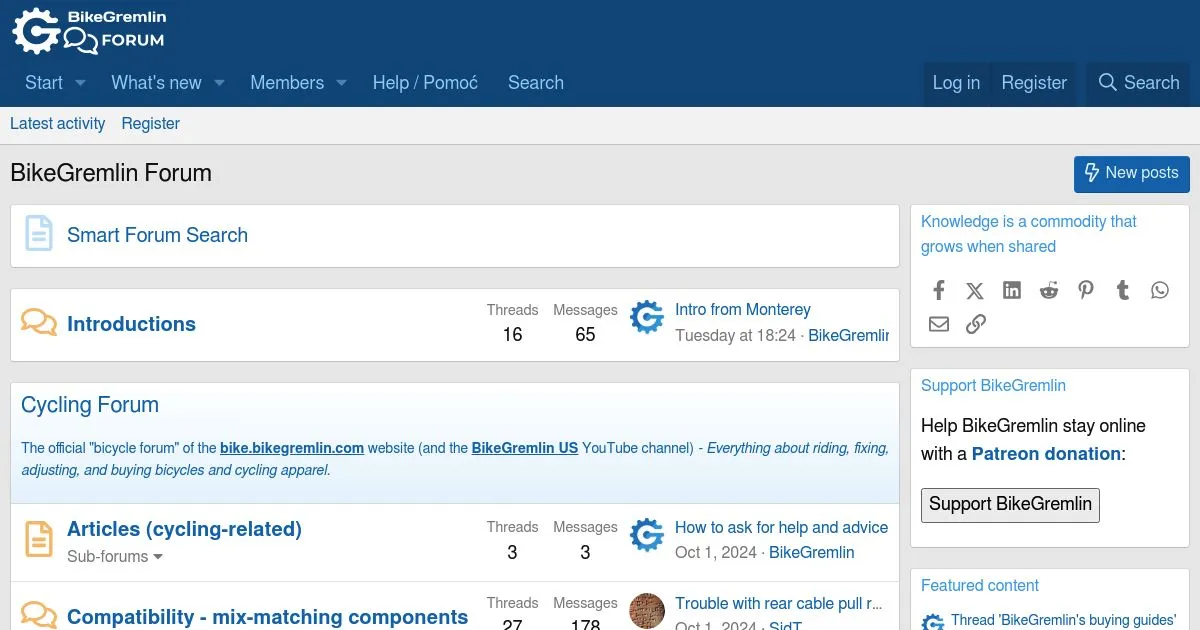Open the Knowledge is a commodity heading link
Screen dimensions: 1200x630
point(1029,234)
